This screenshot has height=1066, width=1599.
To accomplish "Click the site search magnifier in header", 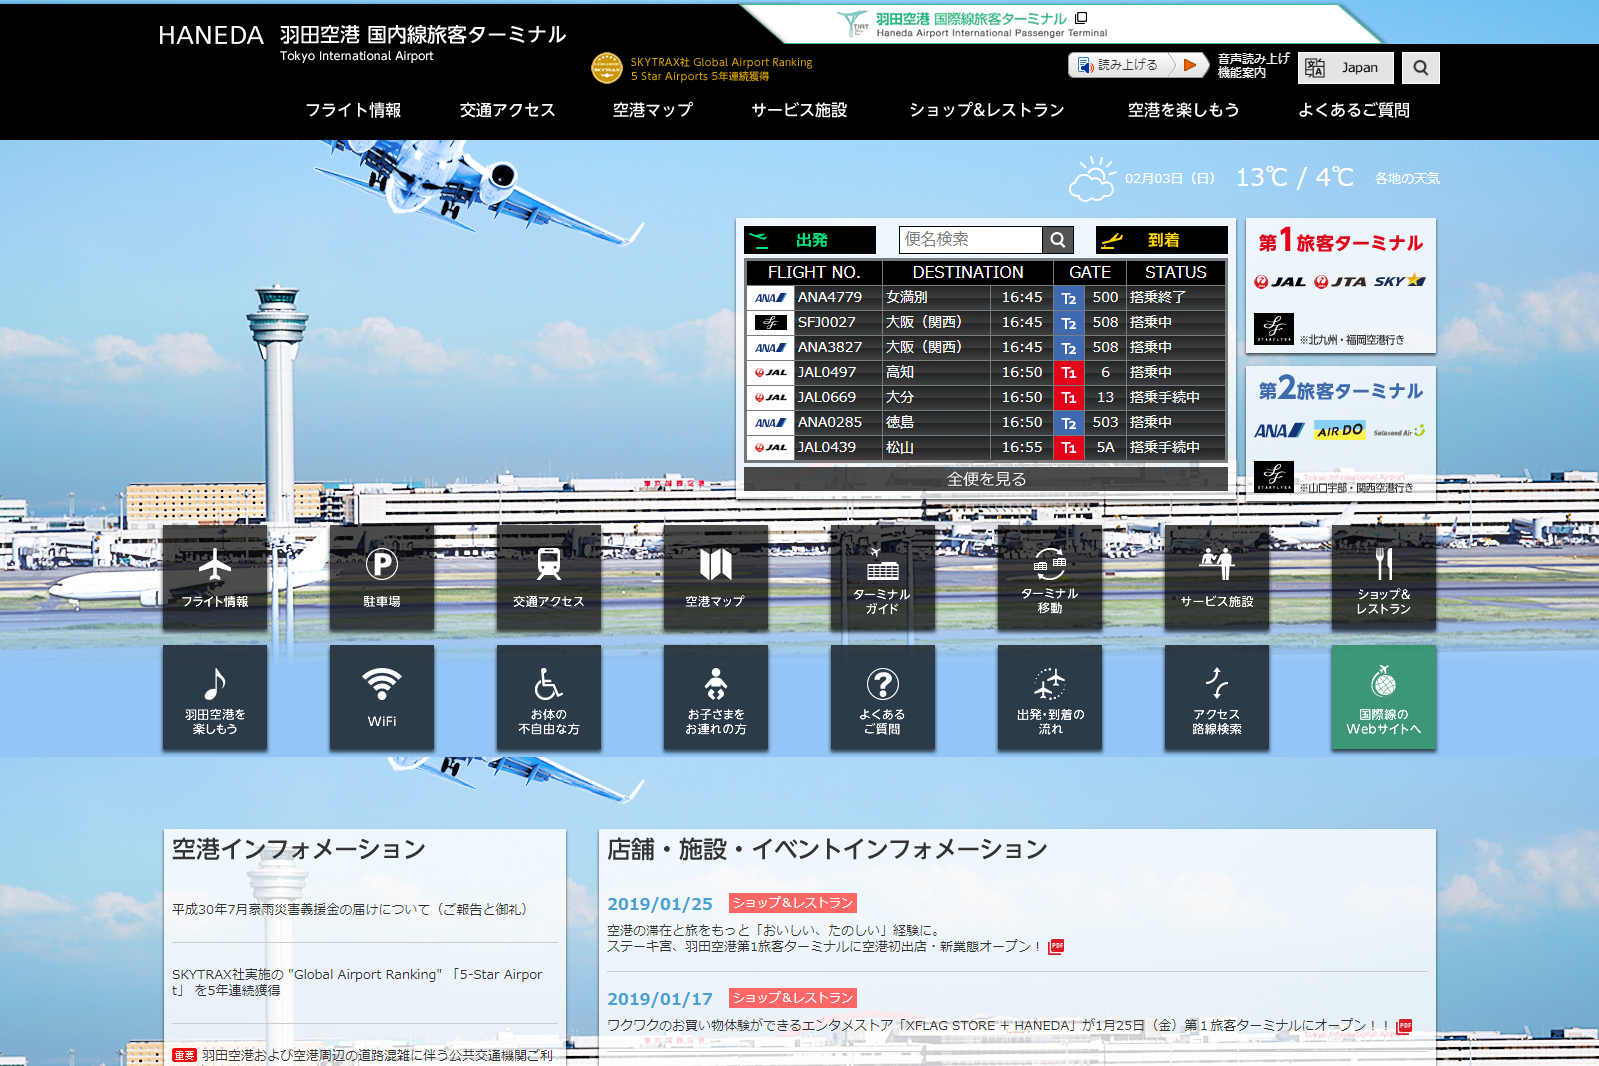I will (x=1421, y=68).
